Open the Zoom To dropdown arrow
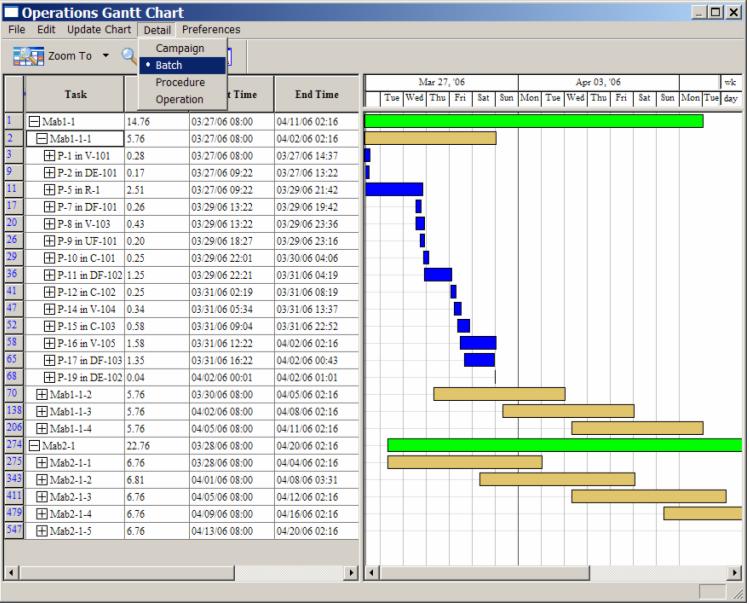This screenshot has height=604, width=749. 106,56
